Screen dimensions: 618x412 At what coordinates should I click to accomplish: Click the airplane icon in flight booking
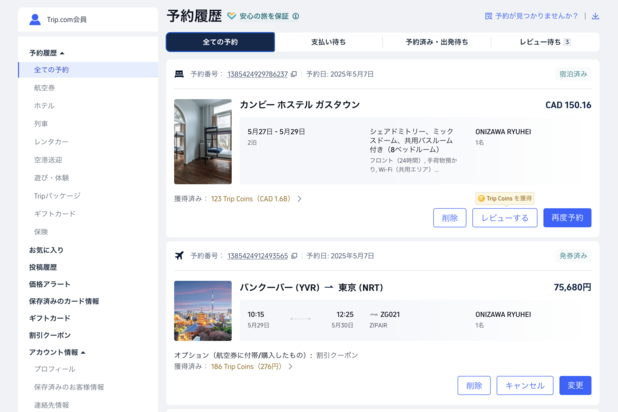click(x=179, y=255)
